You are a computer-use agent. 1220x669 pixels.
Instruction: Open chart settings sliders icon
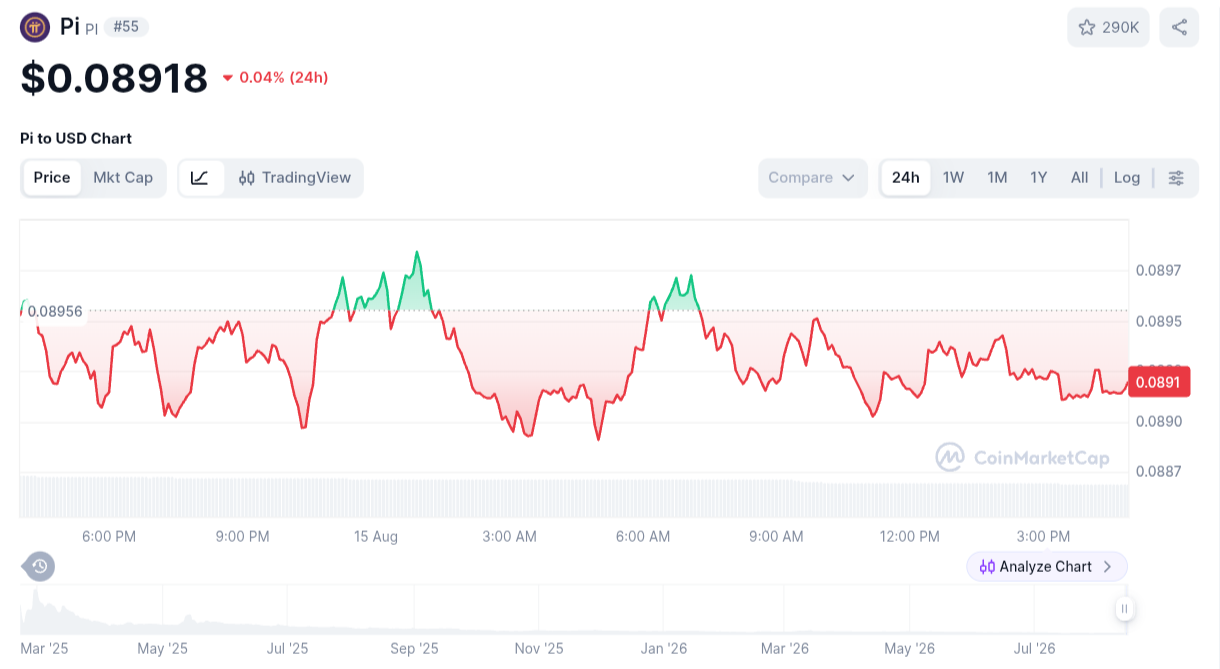(1176, 178)
